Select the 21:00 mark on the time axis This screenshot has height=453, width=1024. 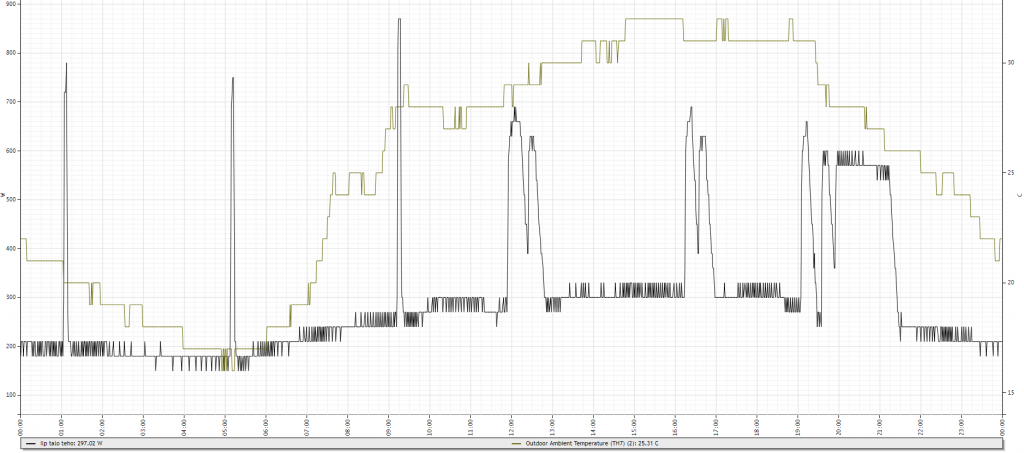(879, 426)
